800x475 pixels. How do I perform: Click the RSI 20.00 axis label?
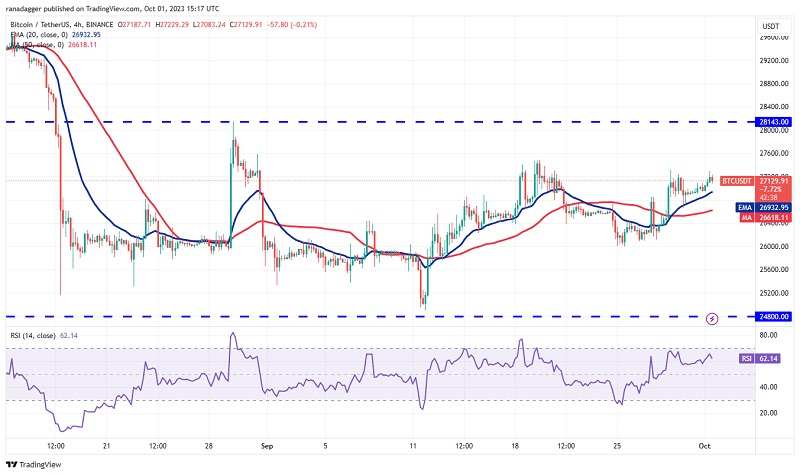point(768,413)
